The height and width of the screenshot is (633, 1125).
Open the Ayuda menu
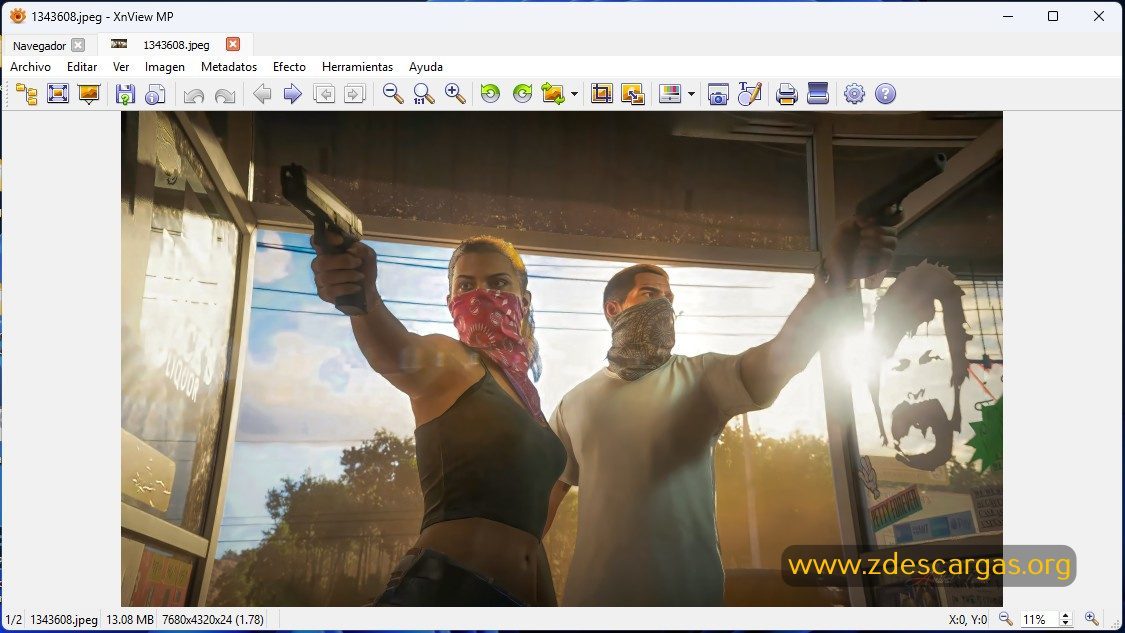425,67
